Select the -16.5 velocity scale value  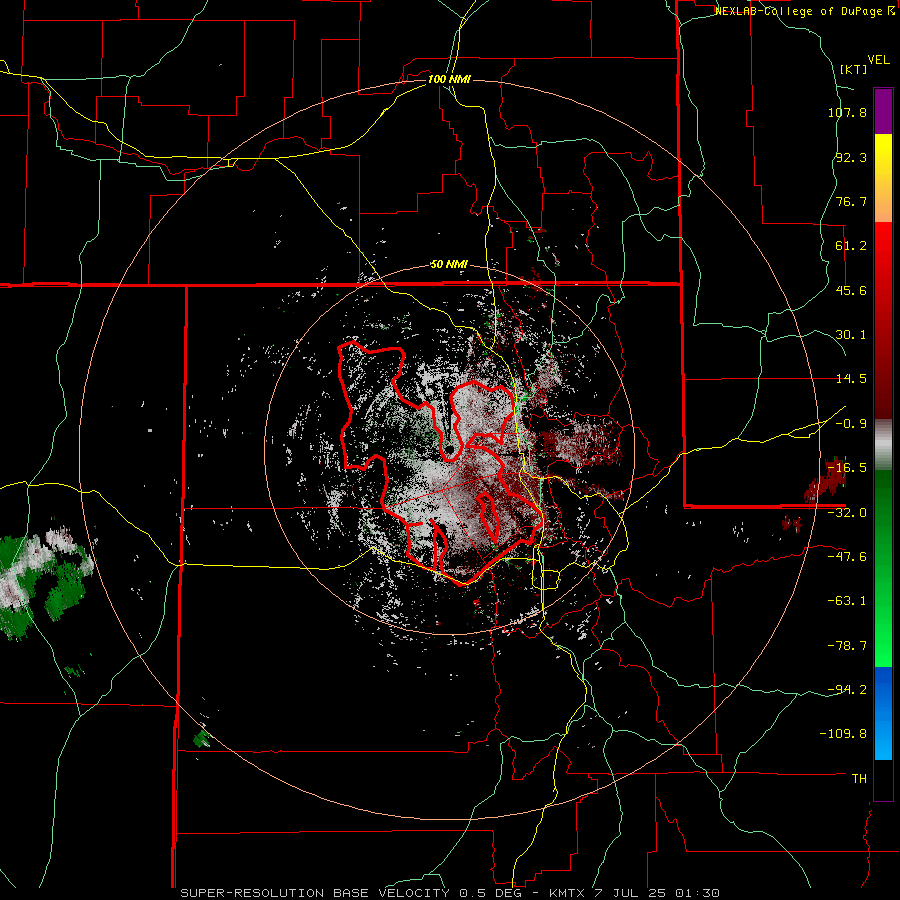[847, 468]
